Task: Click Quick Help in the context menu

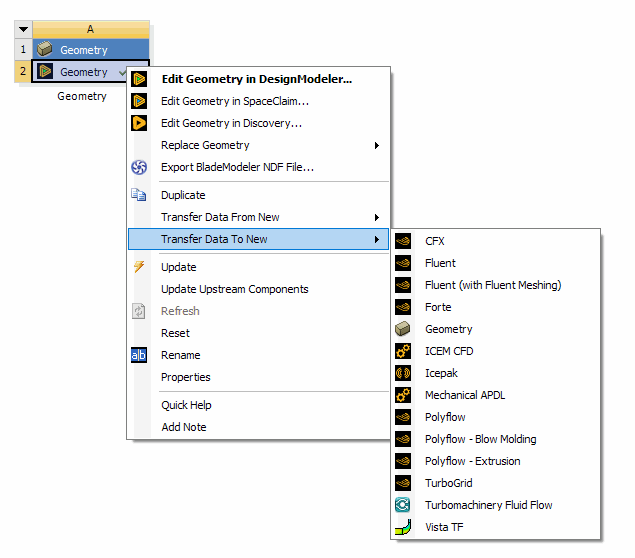Action: (x=186, y=405)
